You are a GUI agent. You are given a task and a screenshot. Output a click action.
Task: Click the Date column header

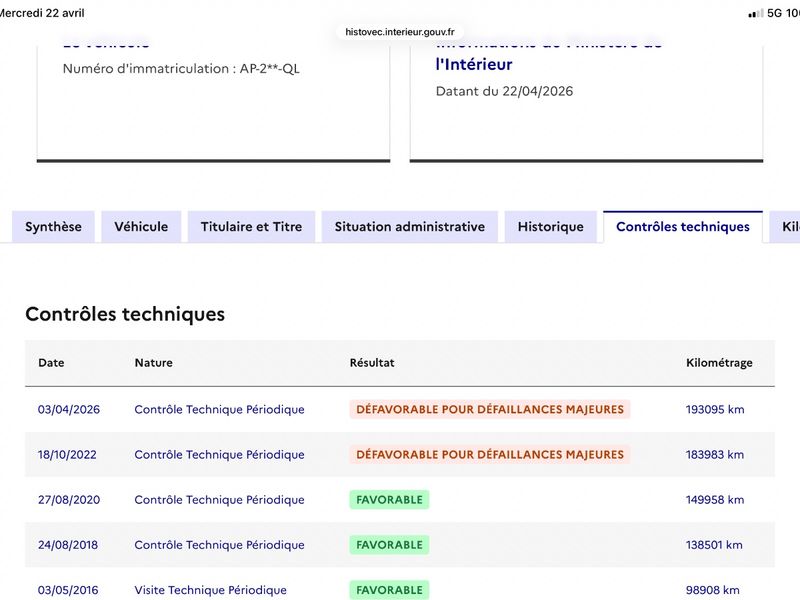point(51,363)
